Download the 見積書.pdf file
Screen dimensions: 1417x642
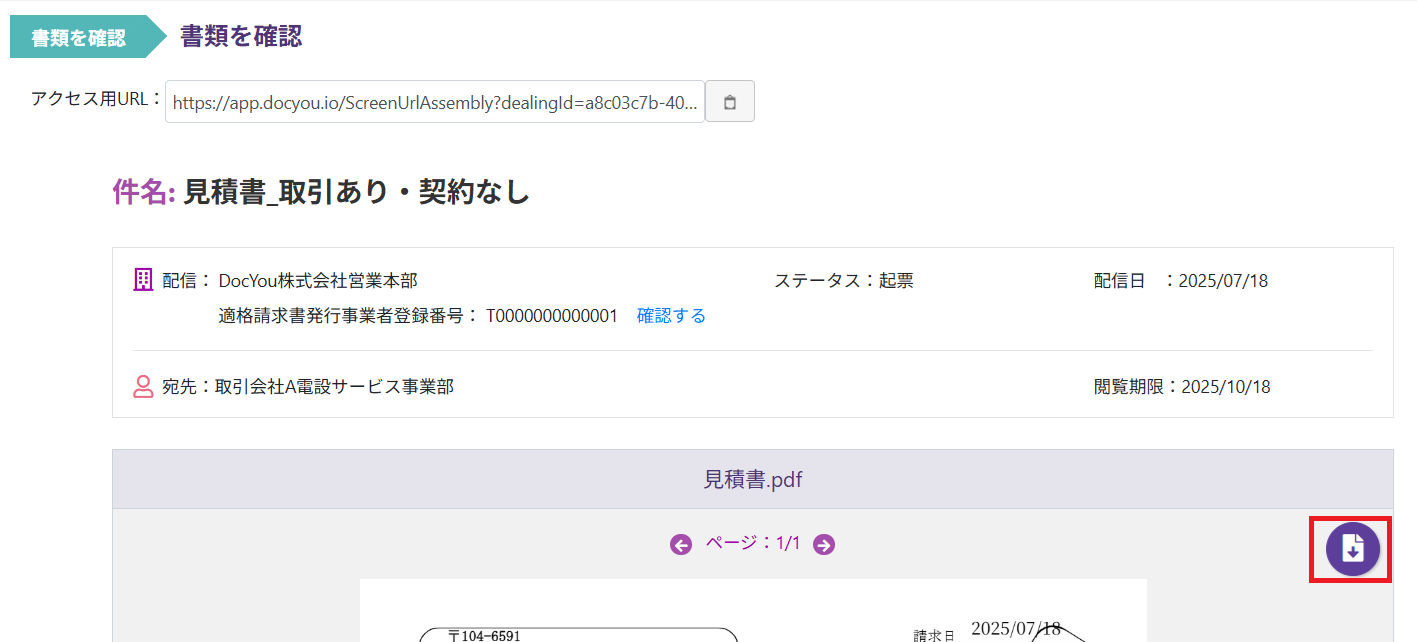(x=1352, y=549)
